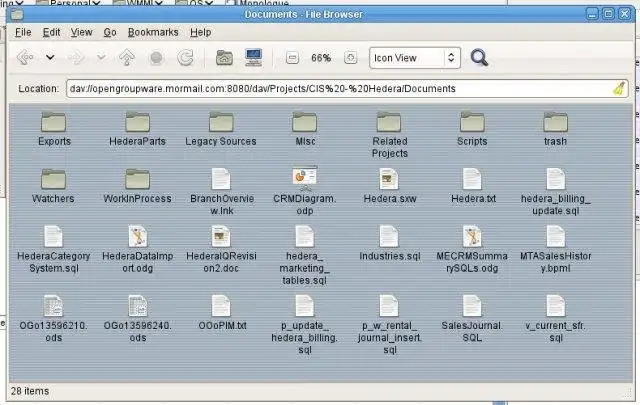Select the hedera_billing_update.sql file
Screen dimensions: 640x405
point(556,192)
